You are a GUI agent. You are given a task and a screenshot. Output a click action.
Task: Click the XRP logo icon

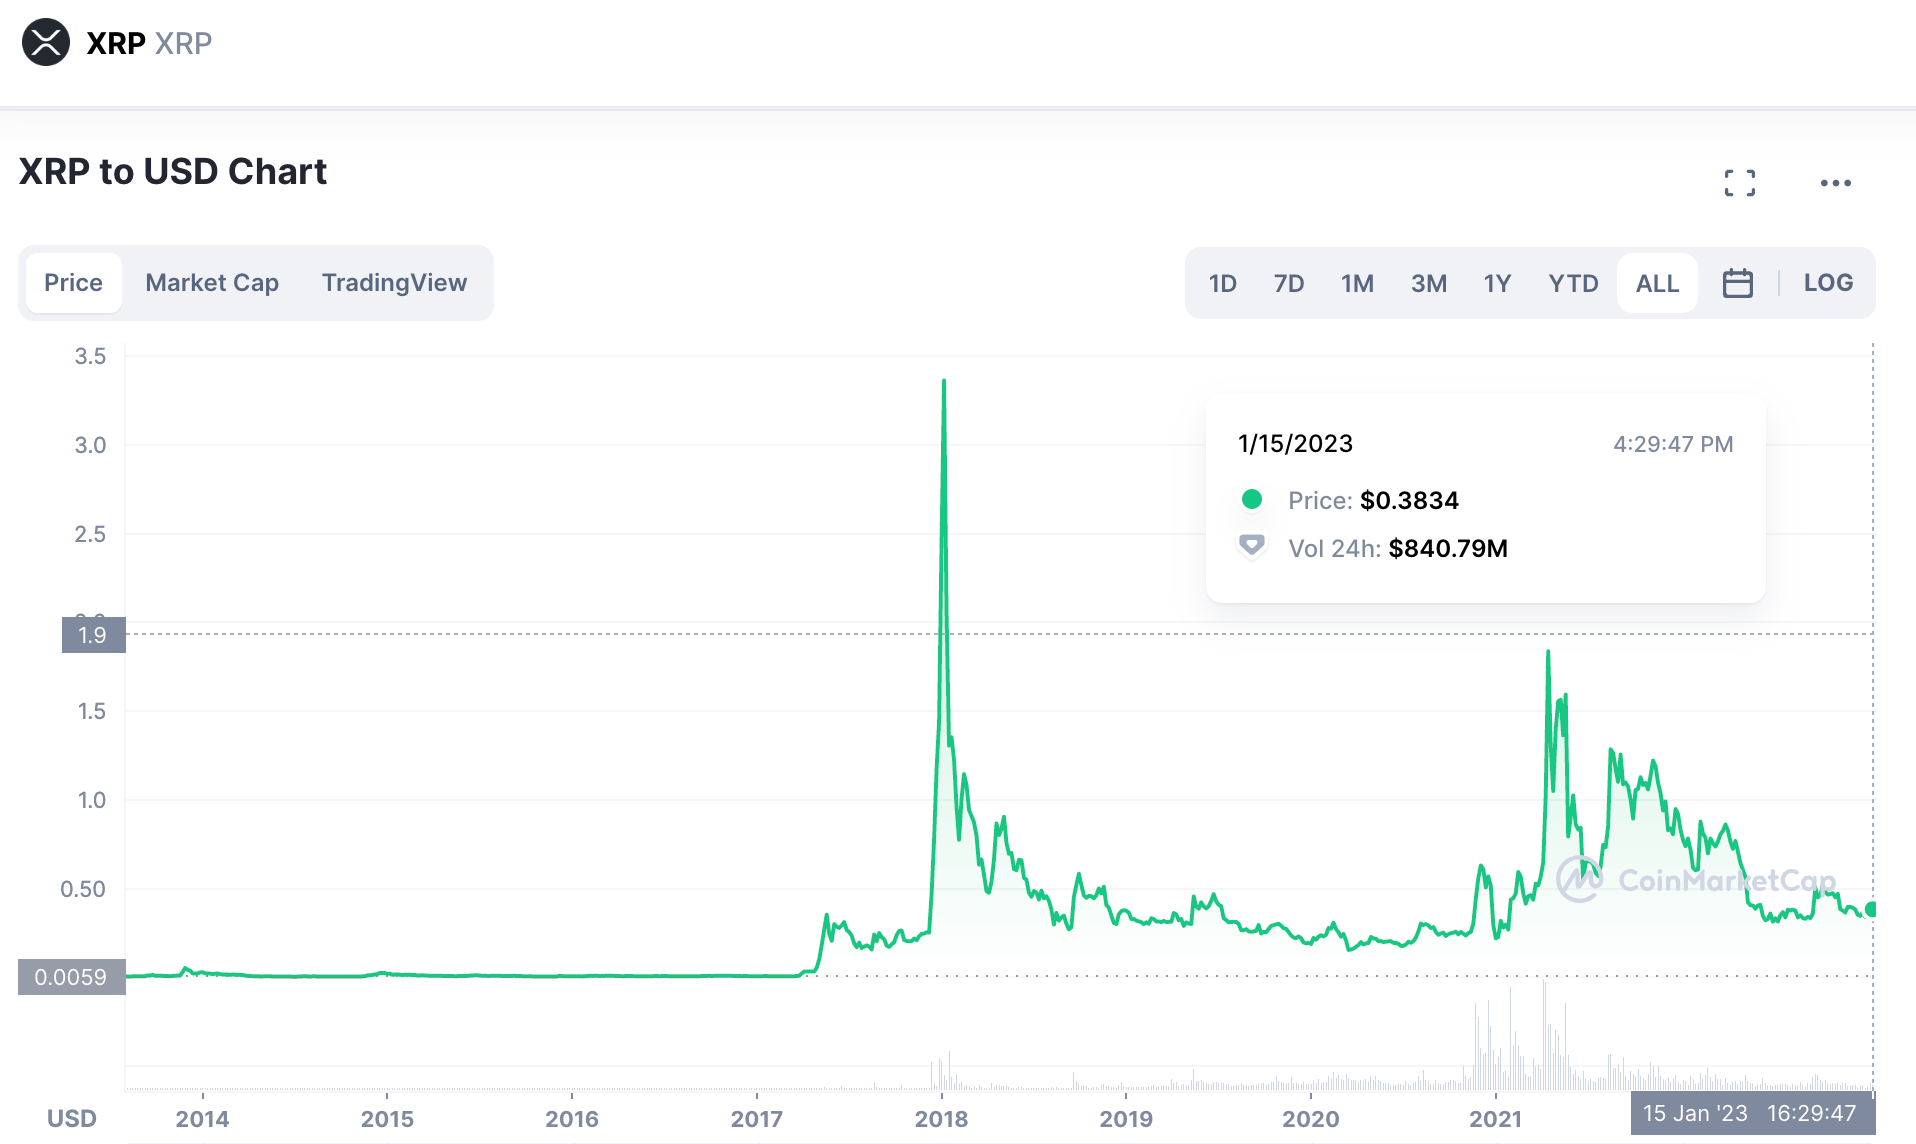click(46, 43)
